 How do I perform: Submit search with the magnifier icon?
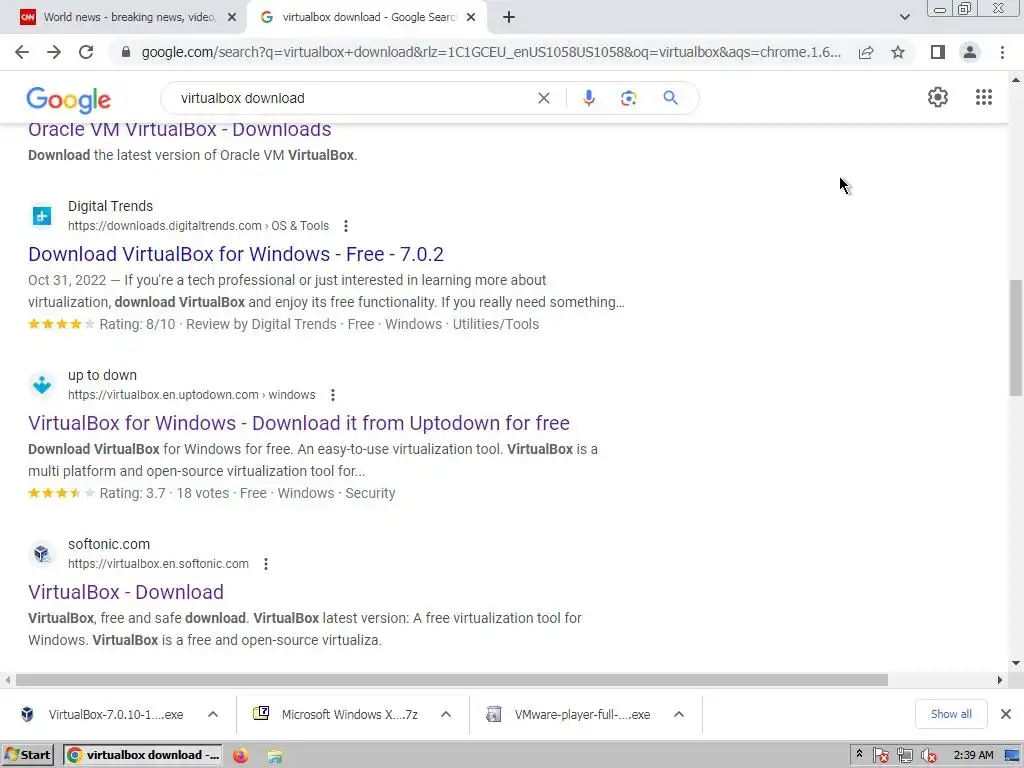(x=670, y=98)
